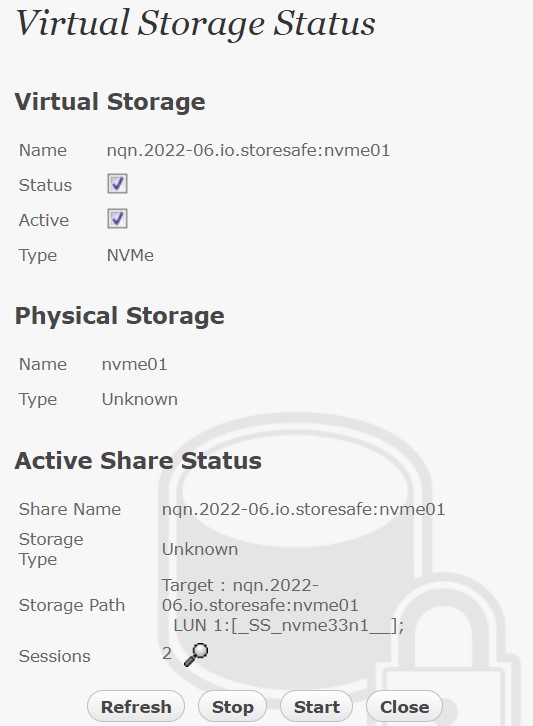Click the Active Share Status heading

tap(138, 461)
